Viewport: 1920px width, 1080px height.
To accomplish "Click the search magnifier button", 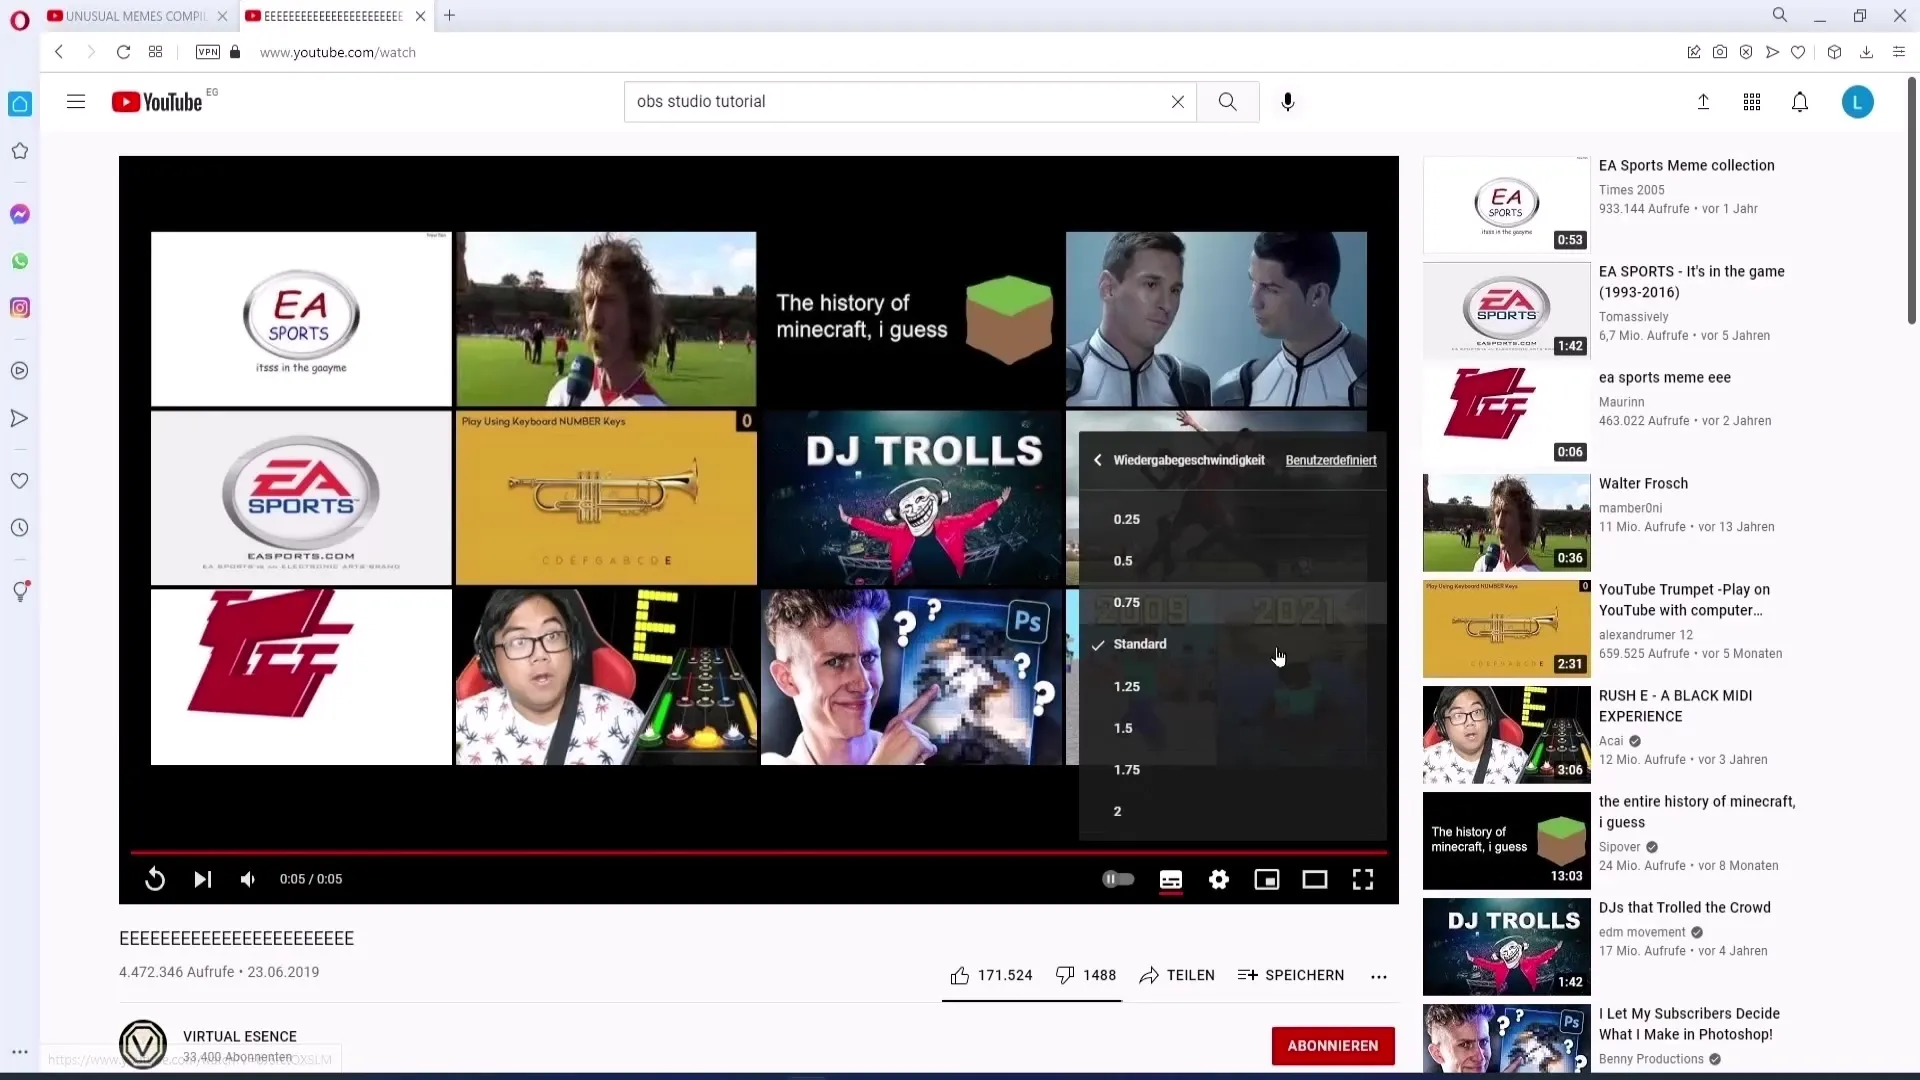I will tap(1227, 102).
